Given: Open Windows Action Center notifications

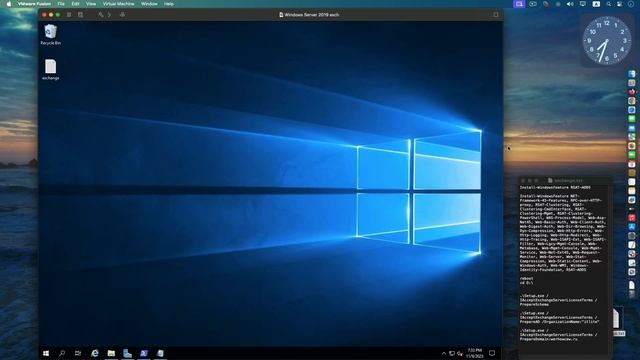Looking at the screenshot, I should tap(492, 353).
